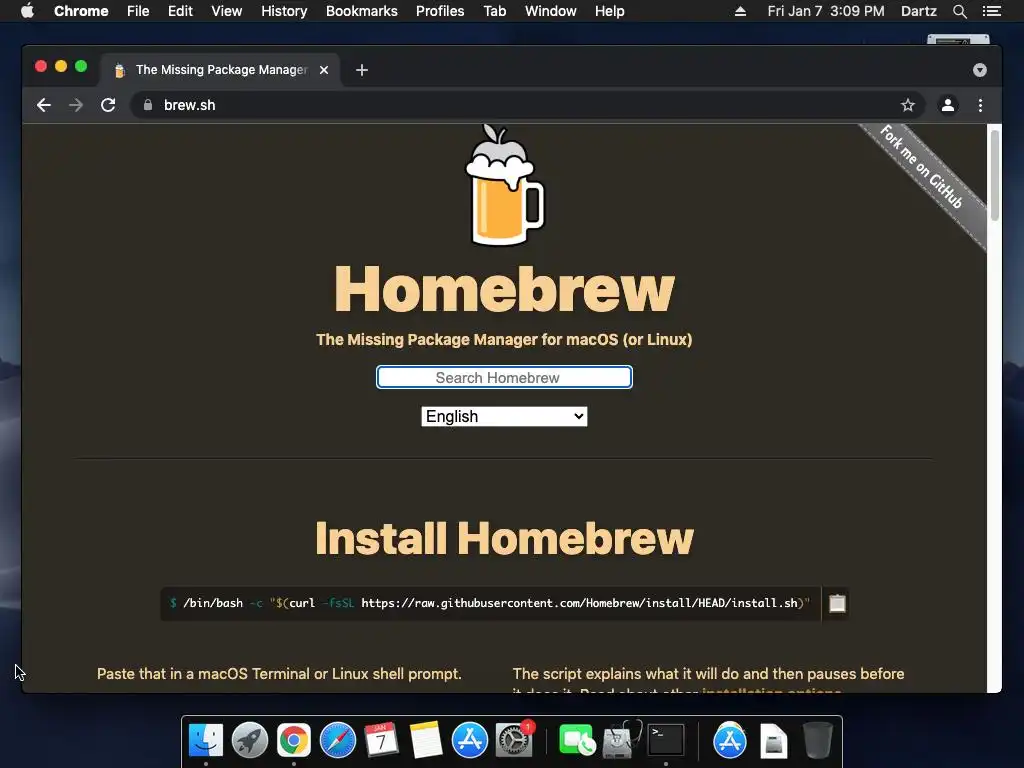Open System Preferences with badge in Dock
The height and width of the screenshot is (768, 1024).
[514, 740]
